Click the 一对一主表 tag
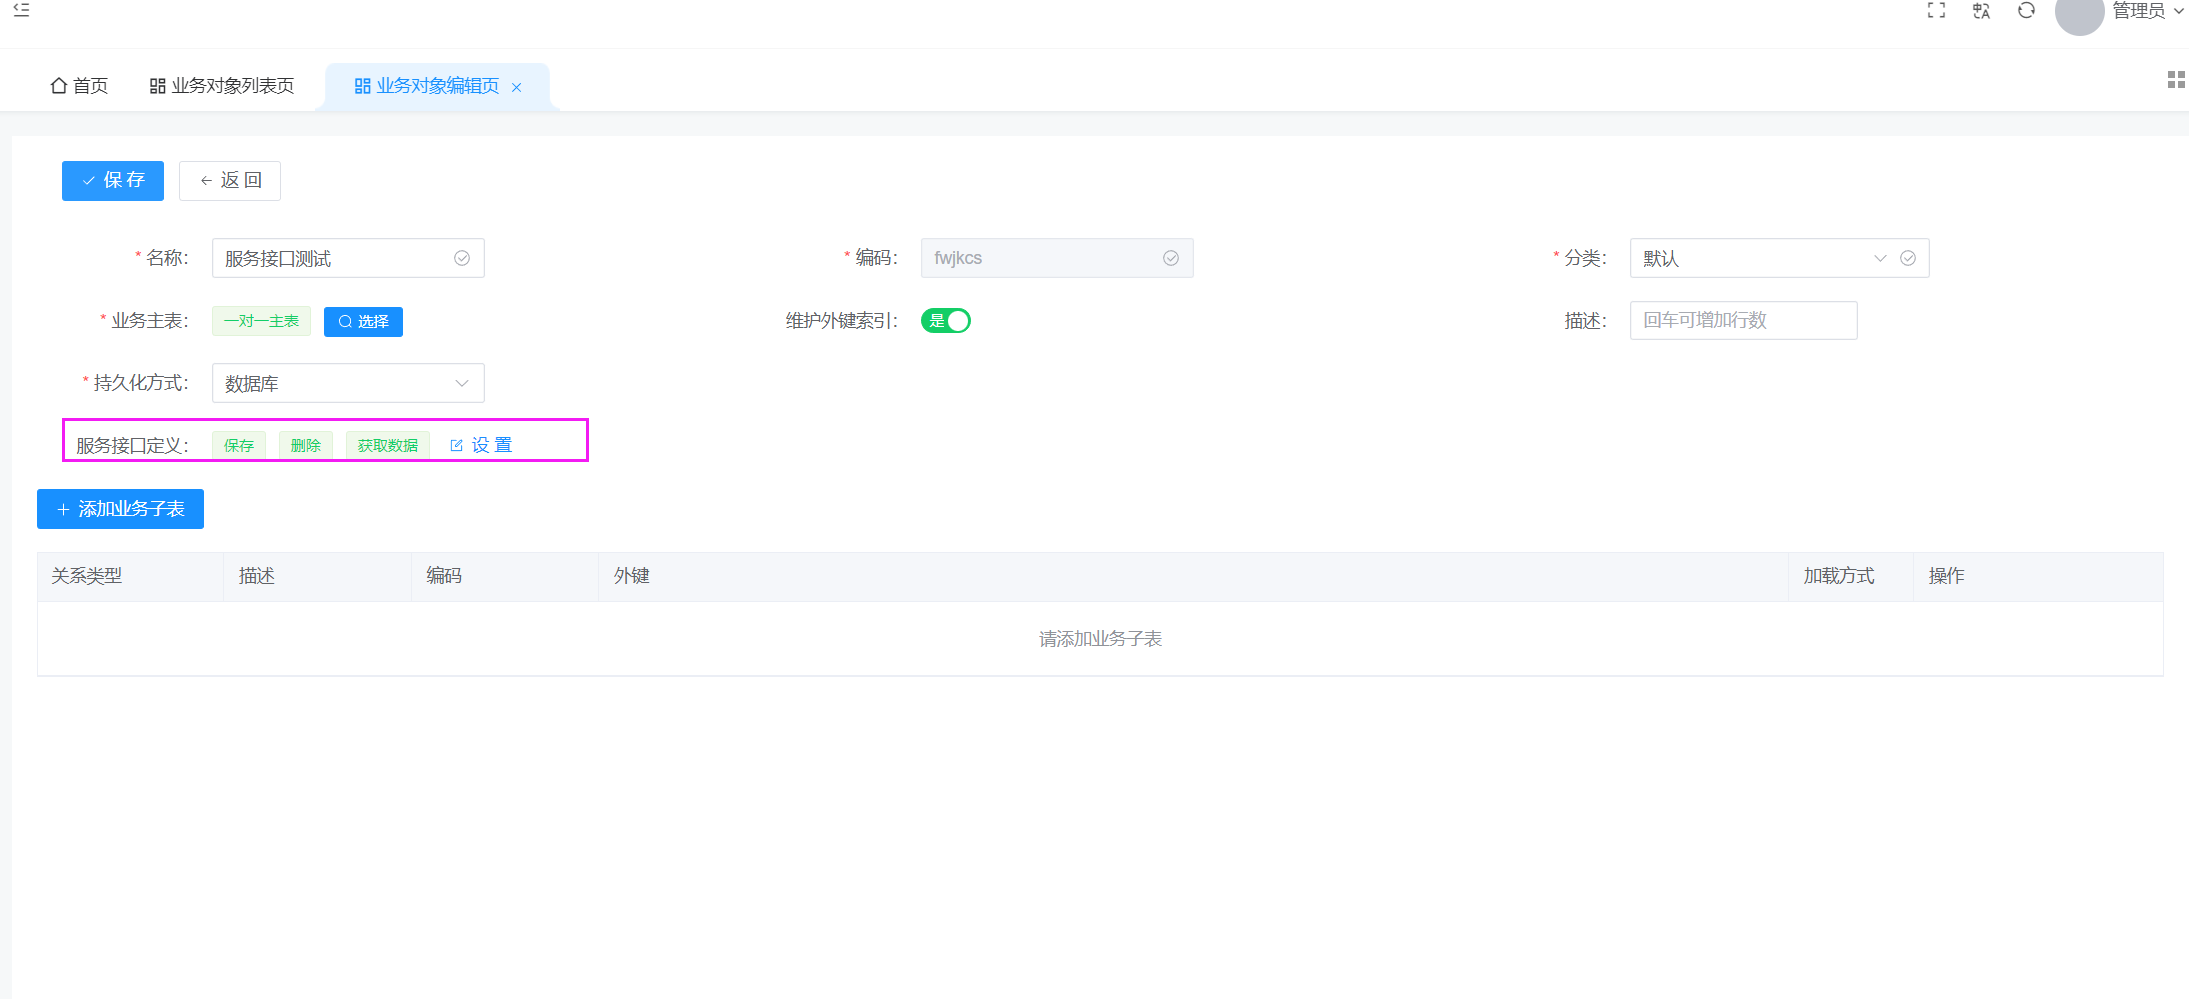 pyautogui.click(x=261, y=321)
